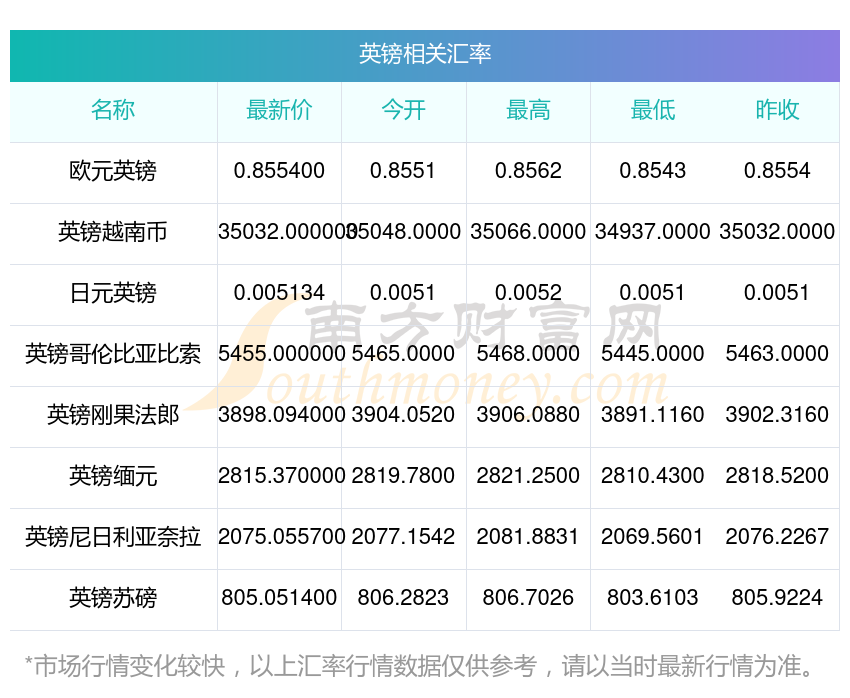Select the 英镑缅元 row name
The image size is (850, 698).
(x=113, y=476)
